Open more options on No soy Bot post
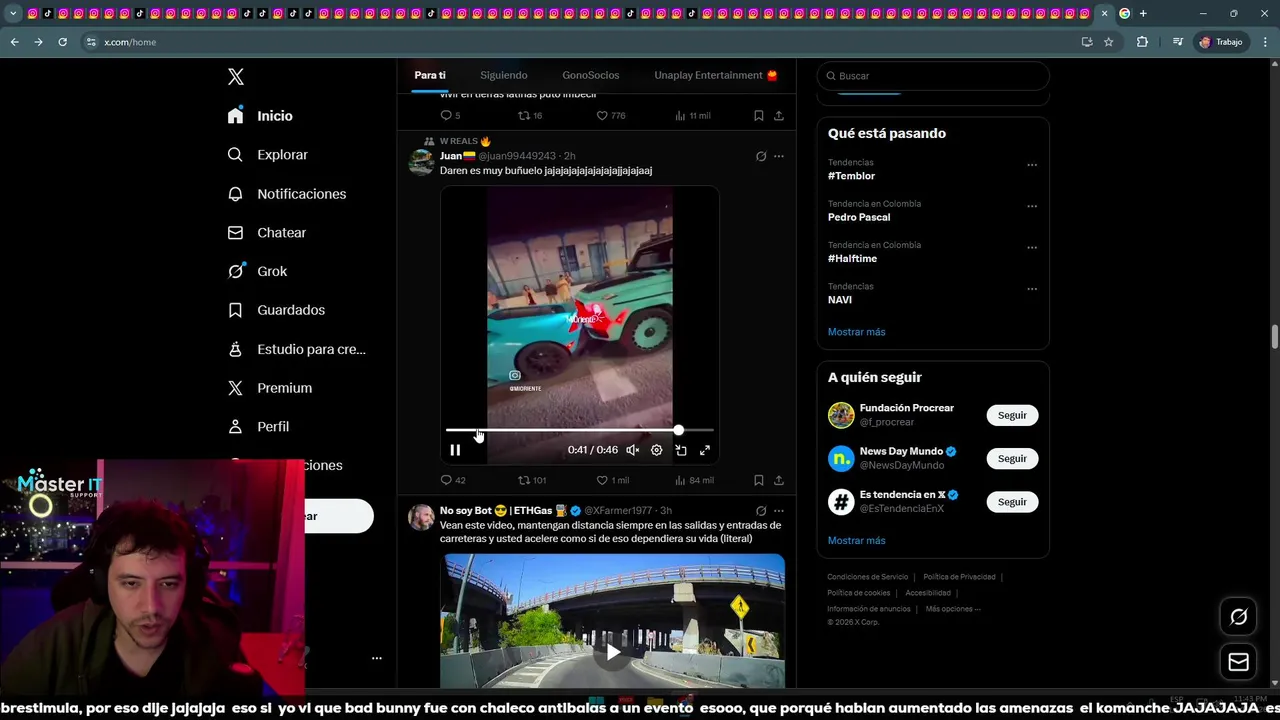 [778, 511]
